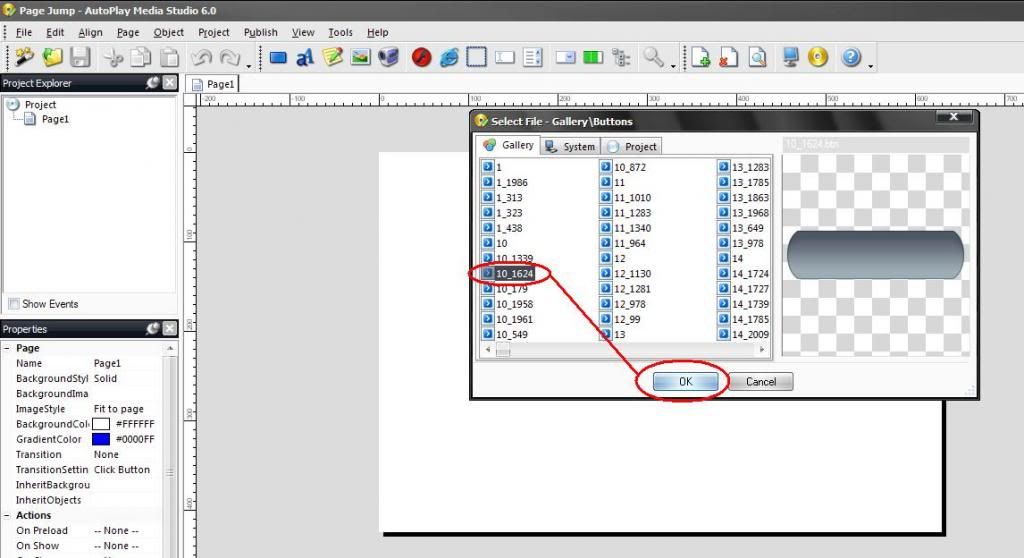Click the Open project folder icon
Image resolution: width=1024 pixels, height=558 pixels.
coord(52,58)
